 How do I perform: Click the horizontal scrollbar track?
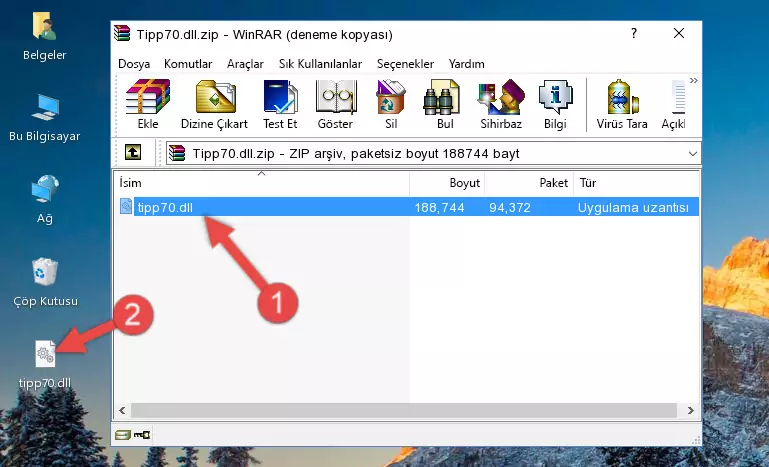tap(404, 410)
